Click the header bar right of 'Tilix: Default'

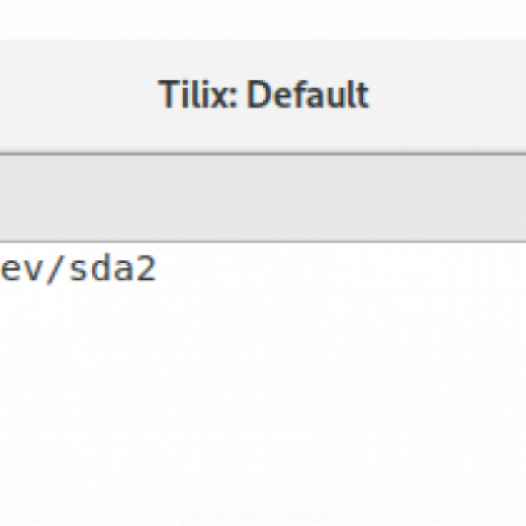448,96
